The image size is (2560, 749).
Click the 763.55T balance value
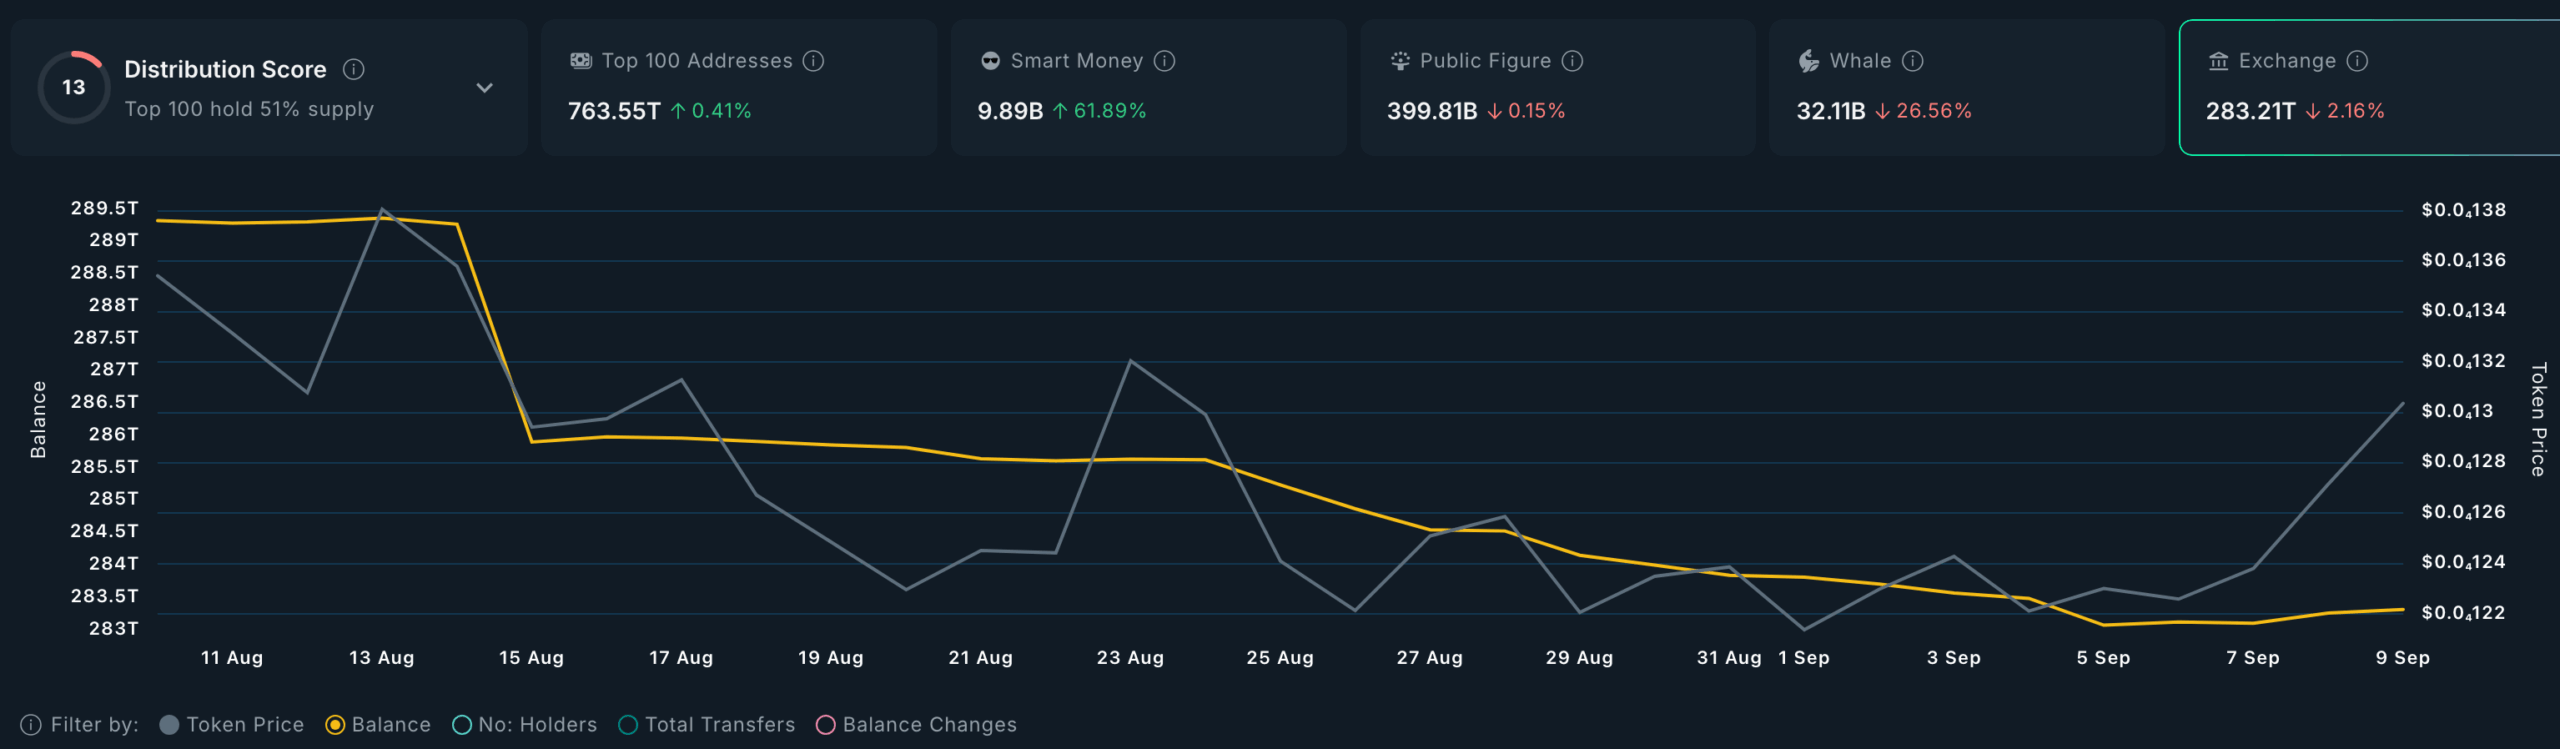pos(614,111)
